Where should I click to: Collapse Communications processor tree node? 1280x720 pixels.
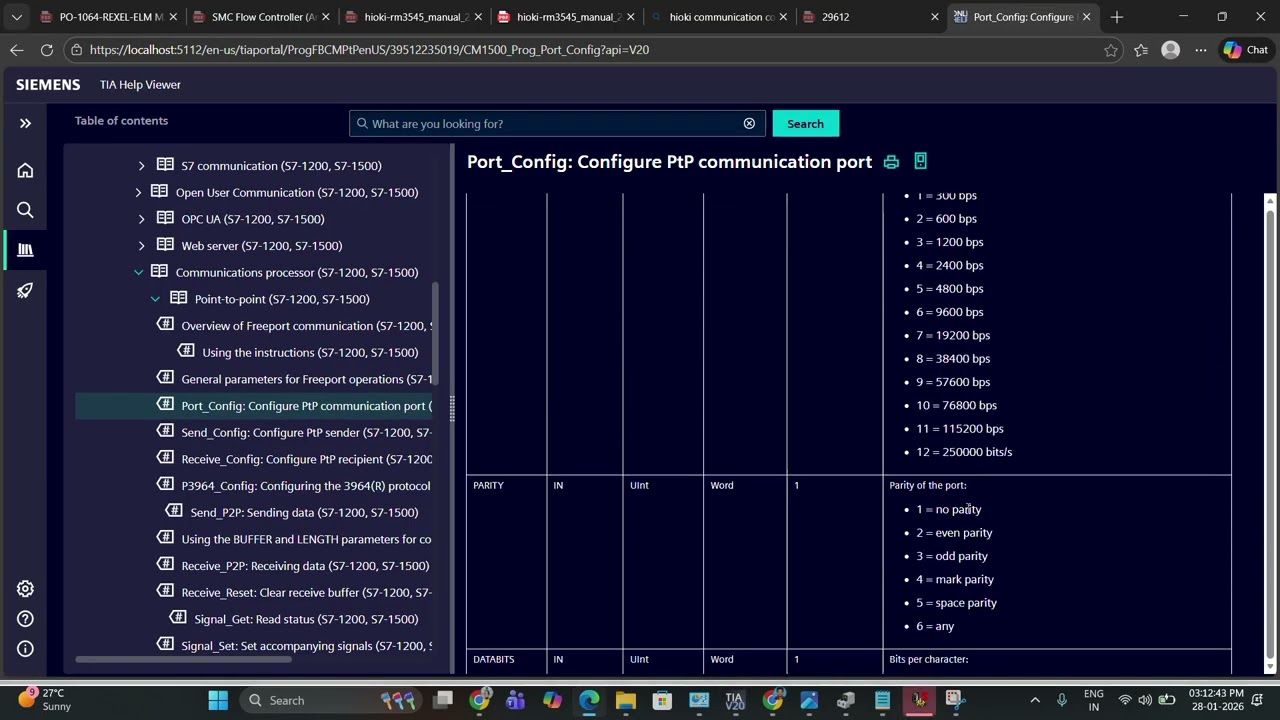click(139, 272)
